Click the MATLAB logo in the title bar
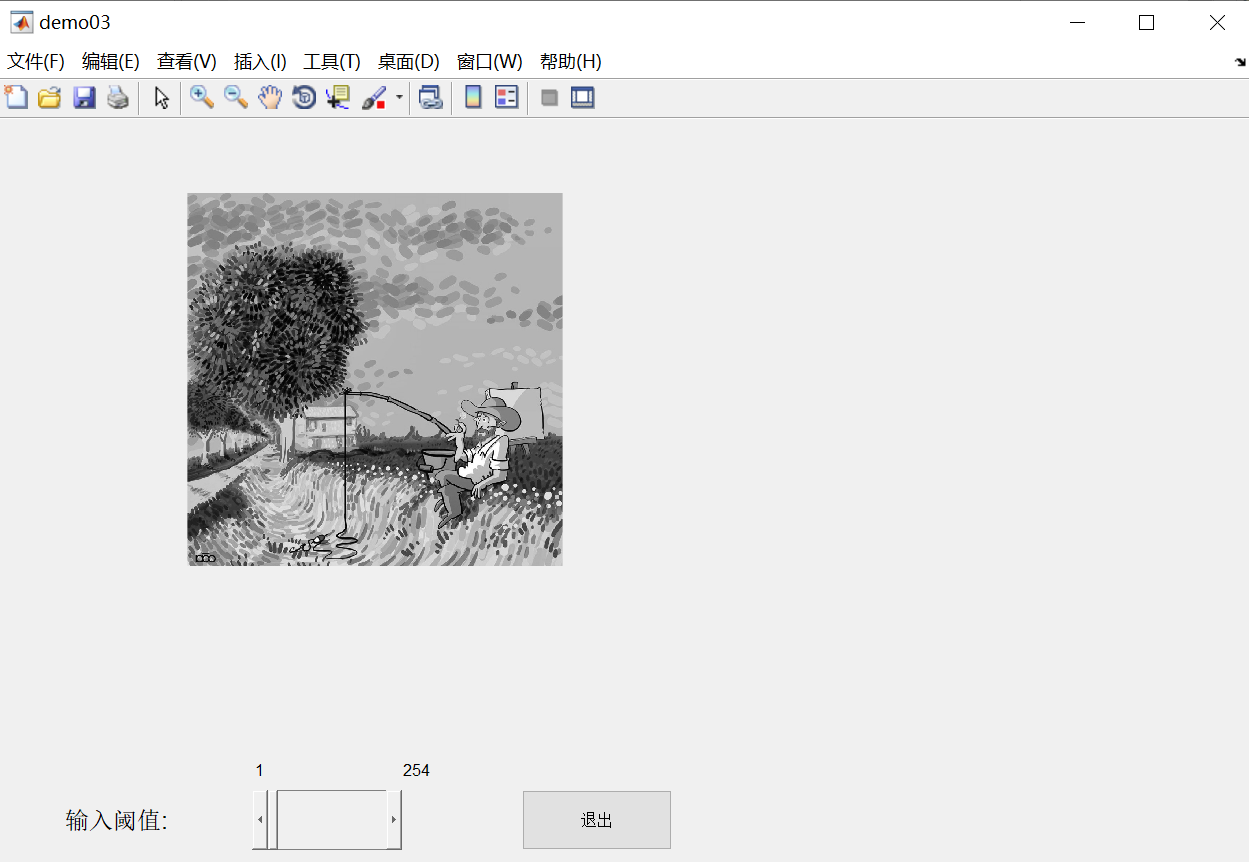Viewport: 1249px width, 862px height. point(21,22)
